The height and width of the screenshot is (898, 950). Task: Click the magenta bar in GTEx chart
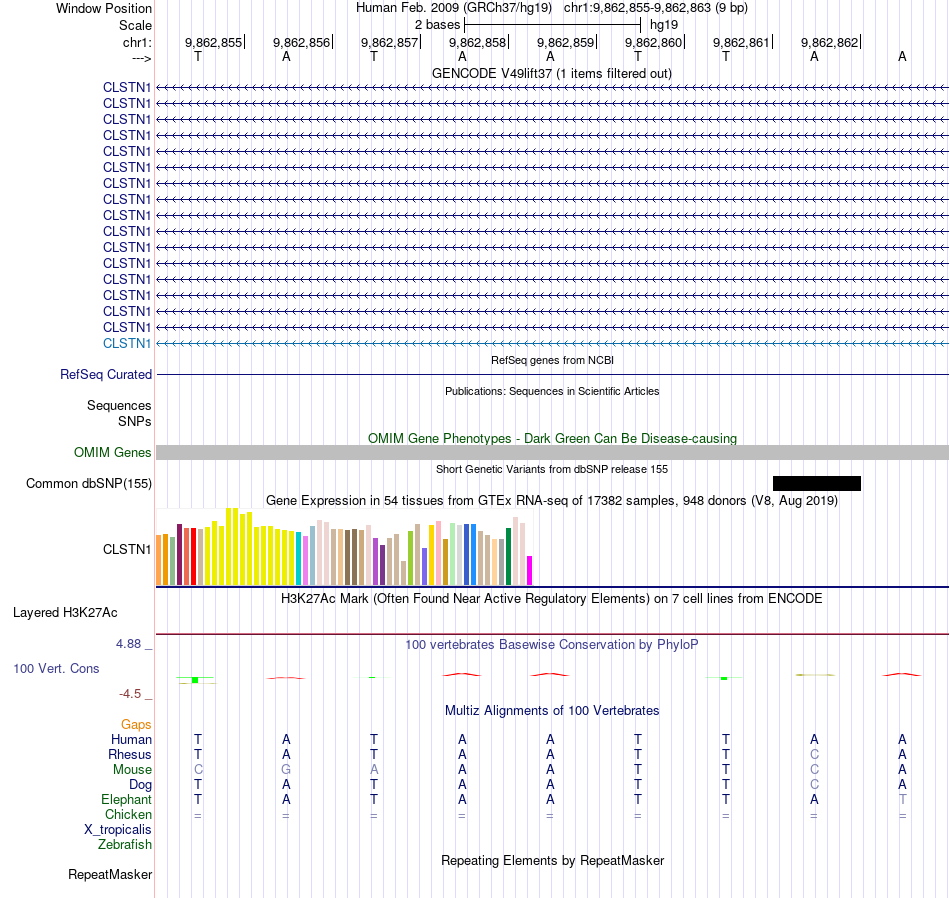(x=530, y=570)
